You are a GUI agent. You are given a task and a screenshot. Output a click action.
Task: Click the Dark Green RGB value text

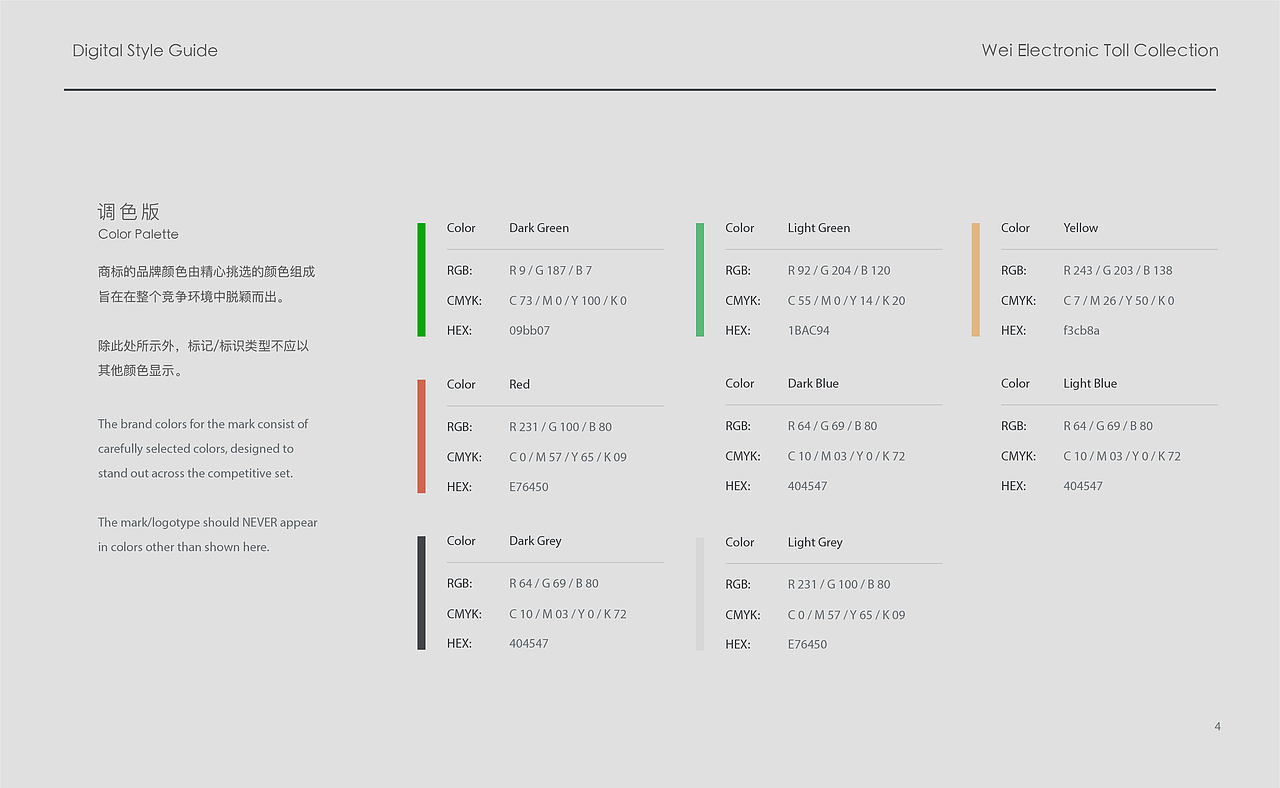550,271
